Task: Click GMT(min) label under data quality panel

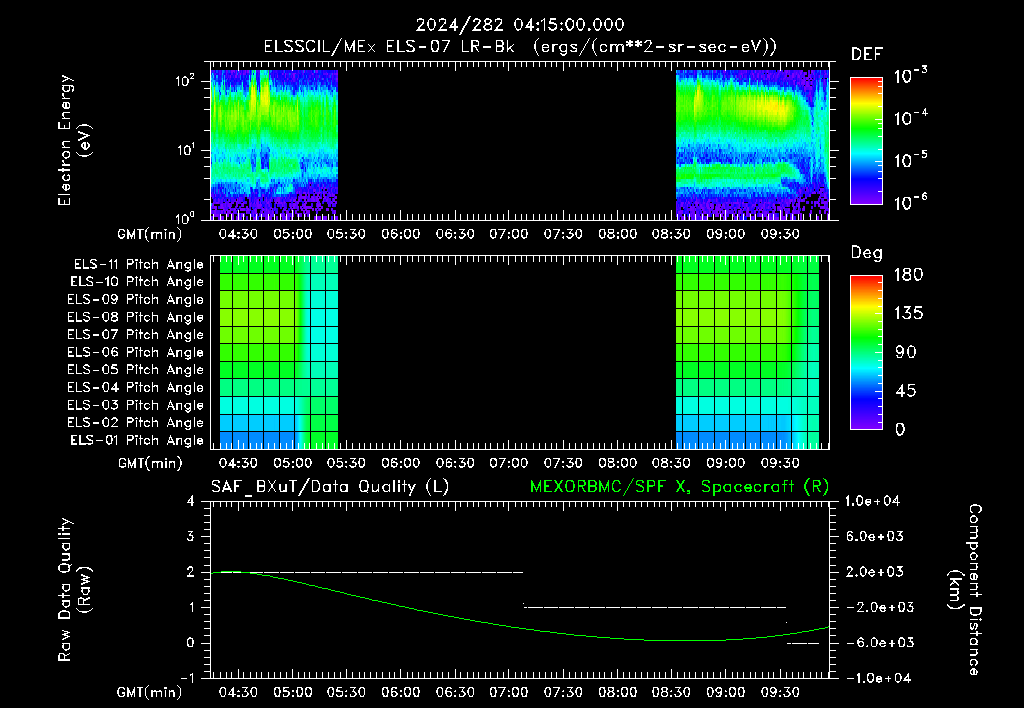Action: click(150, 692)
